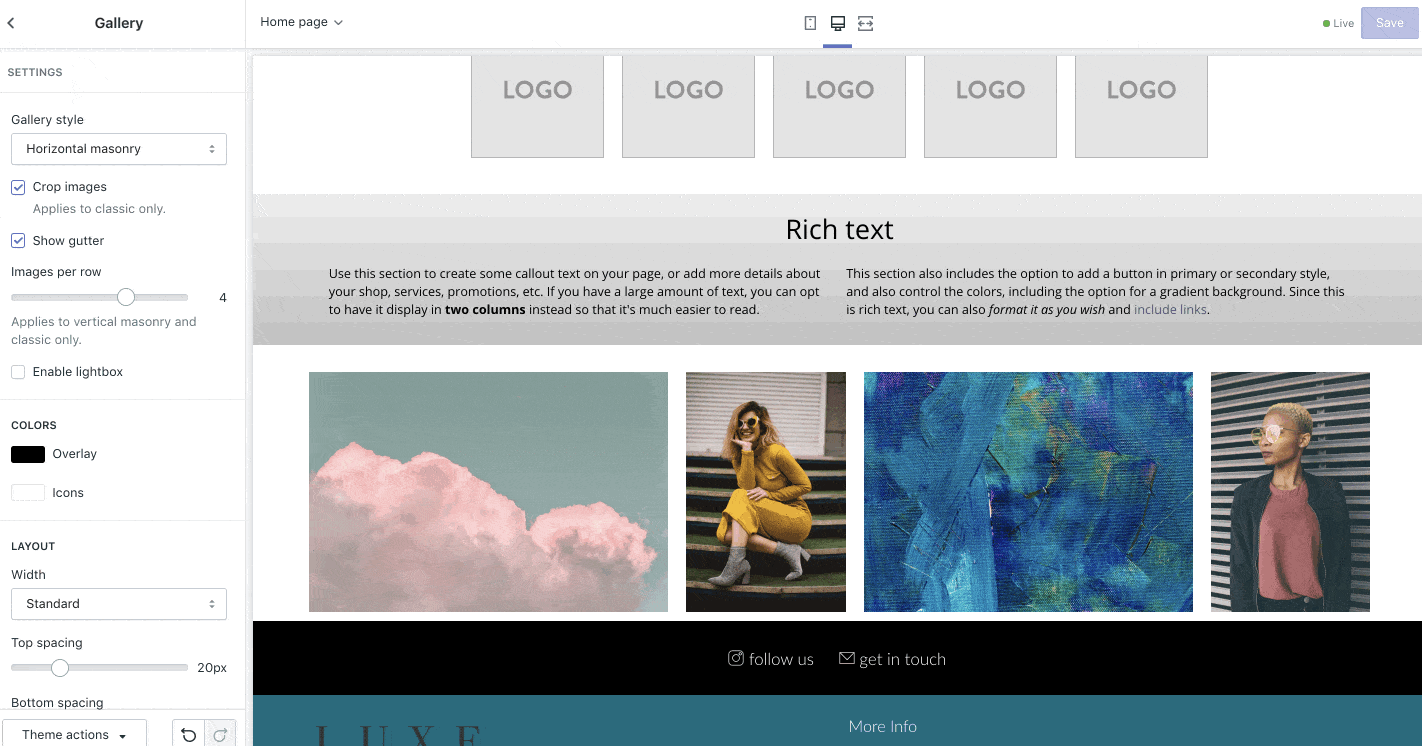1422x746 pixels.
Task: Click the Save button
Action: coord(1389,23)
